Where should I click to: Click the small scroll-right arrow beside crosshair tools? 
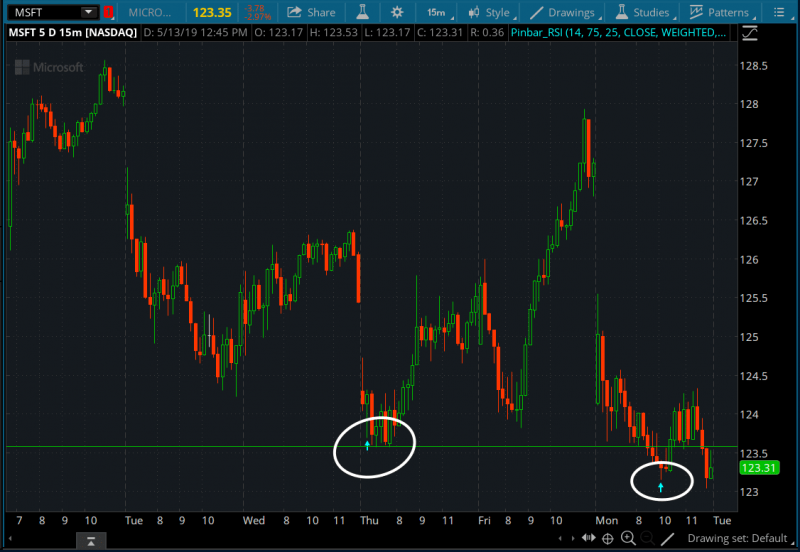point(572,538)
